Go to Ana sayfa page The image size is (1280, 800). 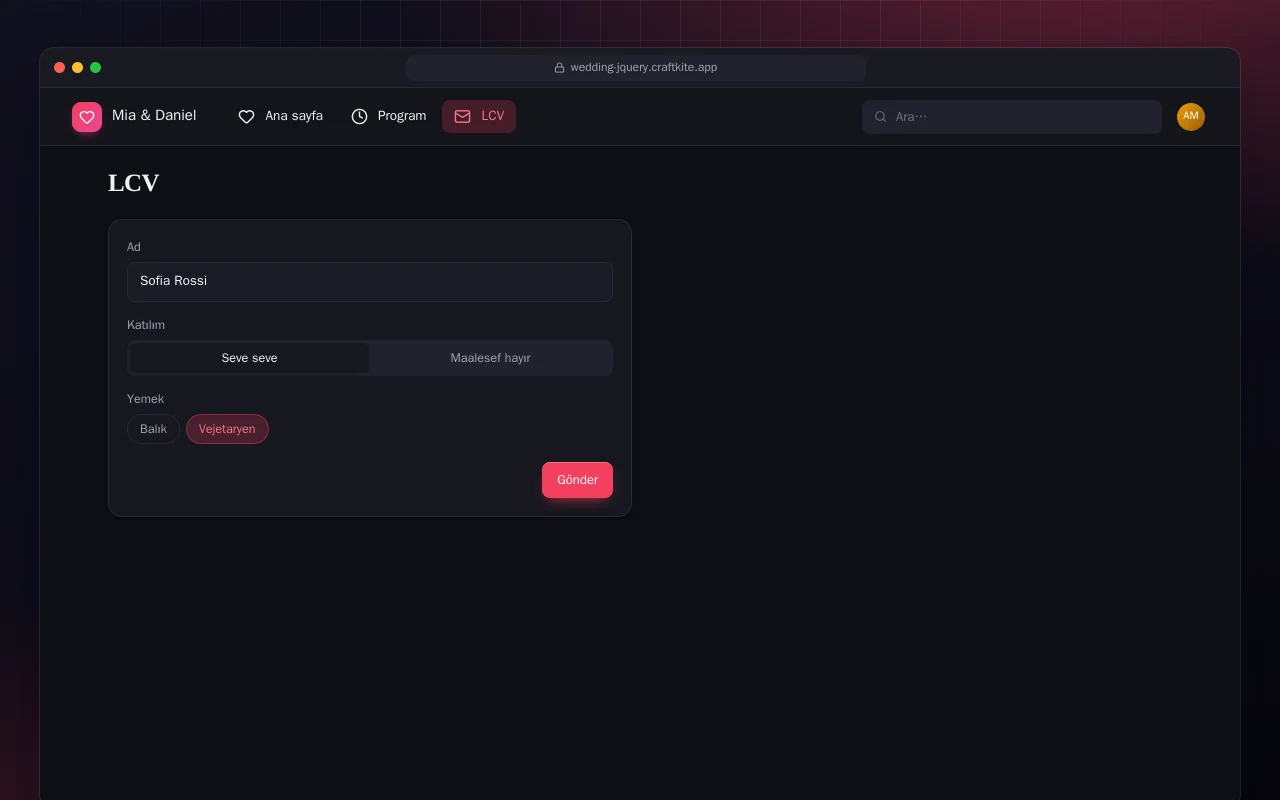[280, 116]
